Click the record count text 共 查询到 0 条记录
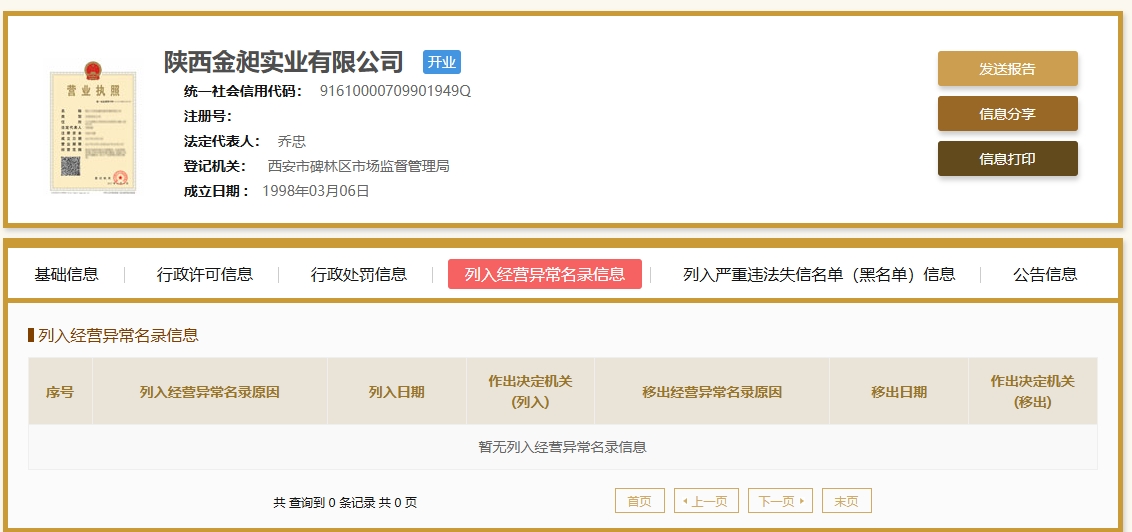Viewport: 1132px width, 532px height. (x=325, y=503)
